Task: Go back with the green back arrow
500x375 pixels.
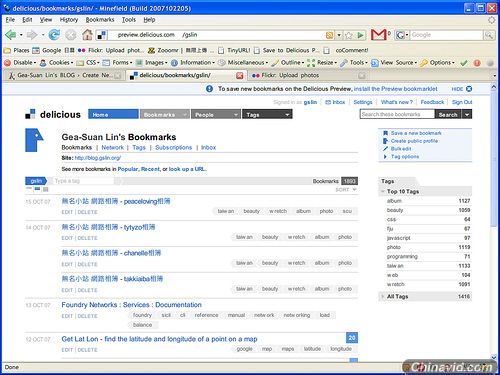Action: click(x=11, y=34)
